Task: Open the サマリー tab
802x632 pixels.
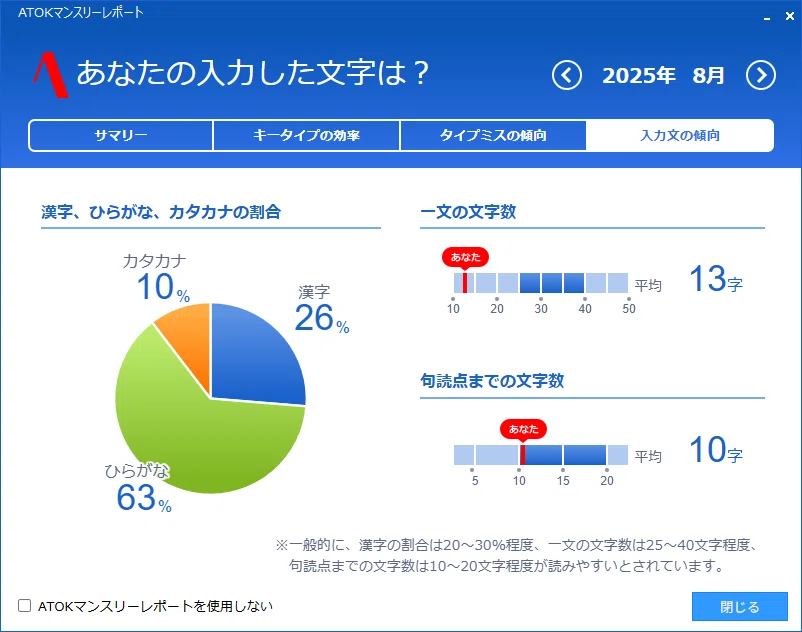Action: 121,136
